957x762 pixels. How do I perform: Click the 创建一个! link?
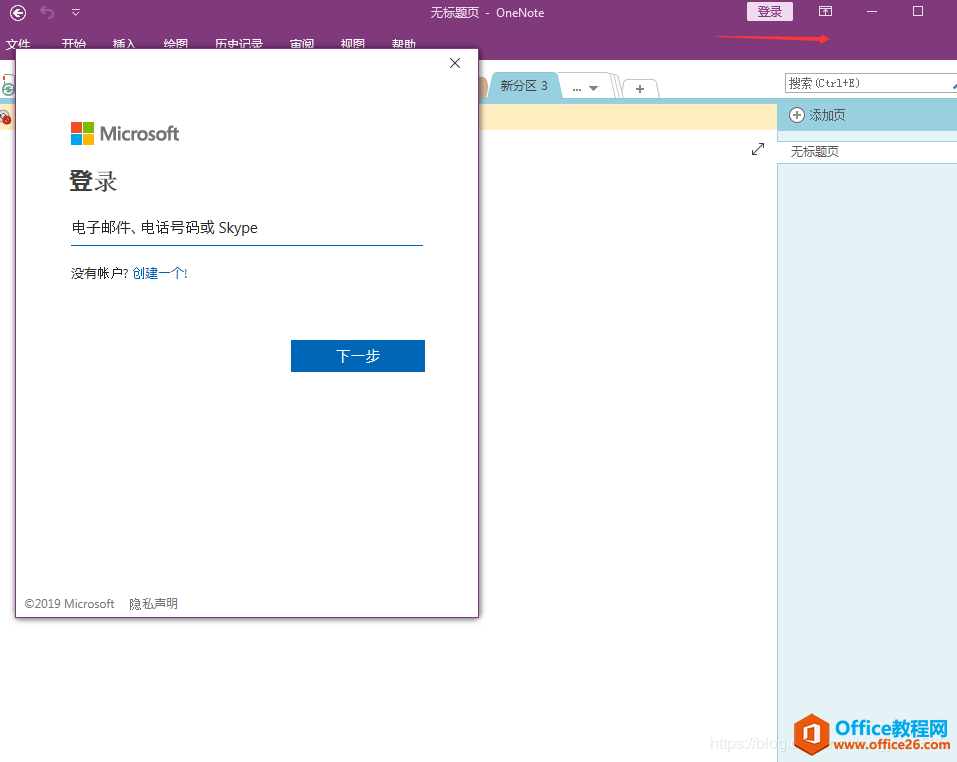160,273
